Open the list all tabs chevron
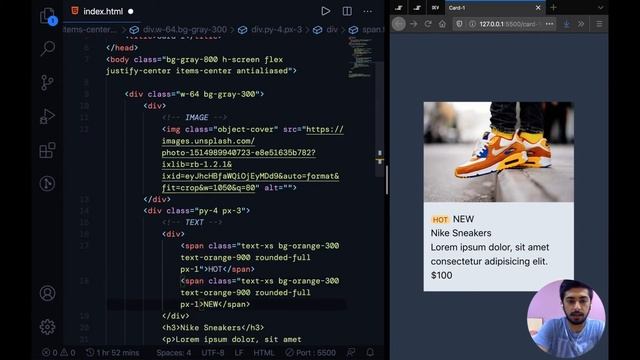The width and height of the screenshot is (640, 360). coord(600,8)
